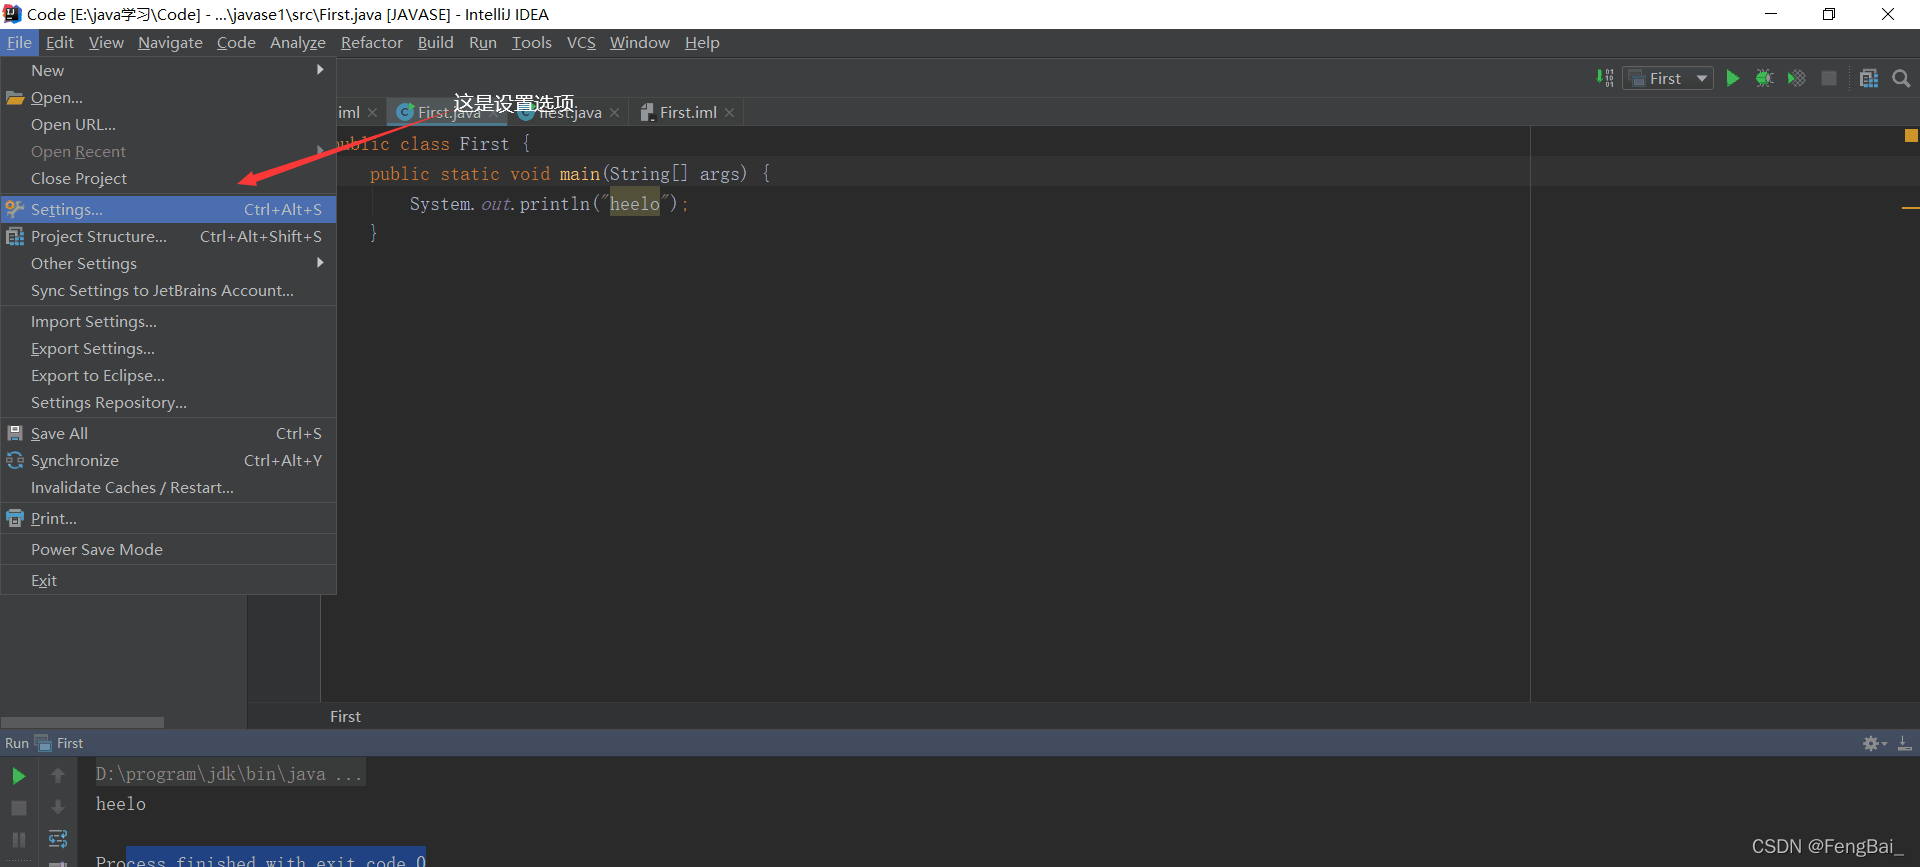The height and width of the screenshot is (867, 1920).
Task: Choose Export Settings... entry
Action: click(168, 348)
